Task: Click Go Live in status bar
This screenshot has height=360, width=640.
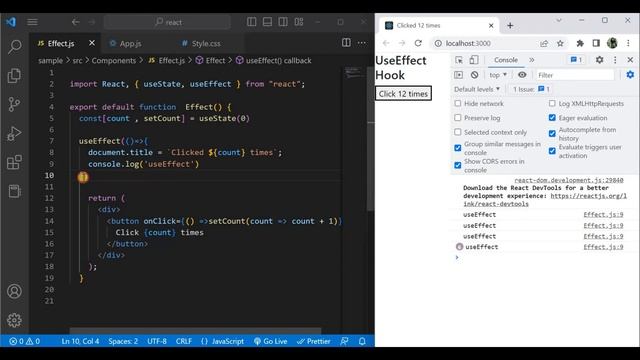Action: coord(270,341)
